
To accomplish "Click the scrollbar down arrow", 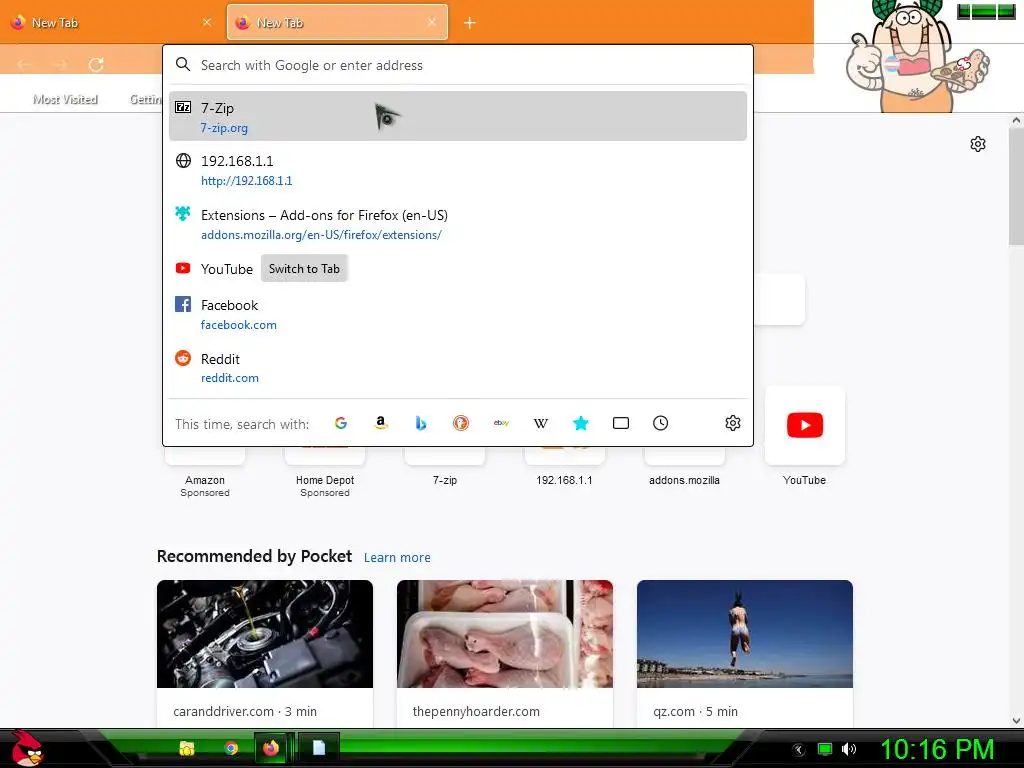I will [x=1016, y=721].
